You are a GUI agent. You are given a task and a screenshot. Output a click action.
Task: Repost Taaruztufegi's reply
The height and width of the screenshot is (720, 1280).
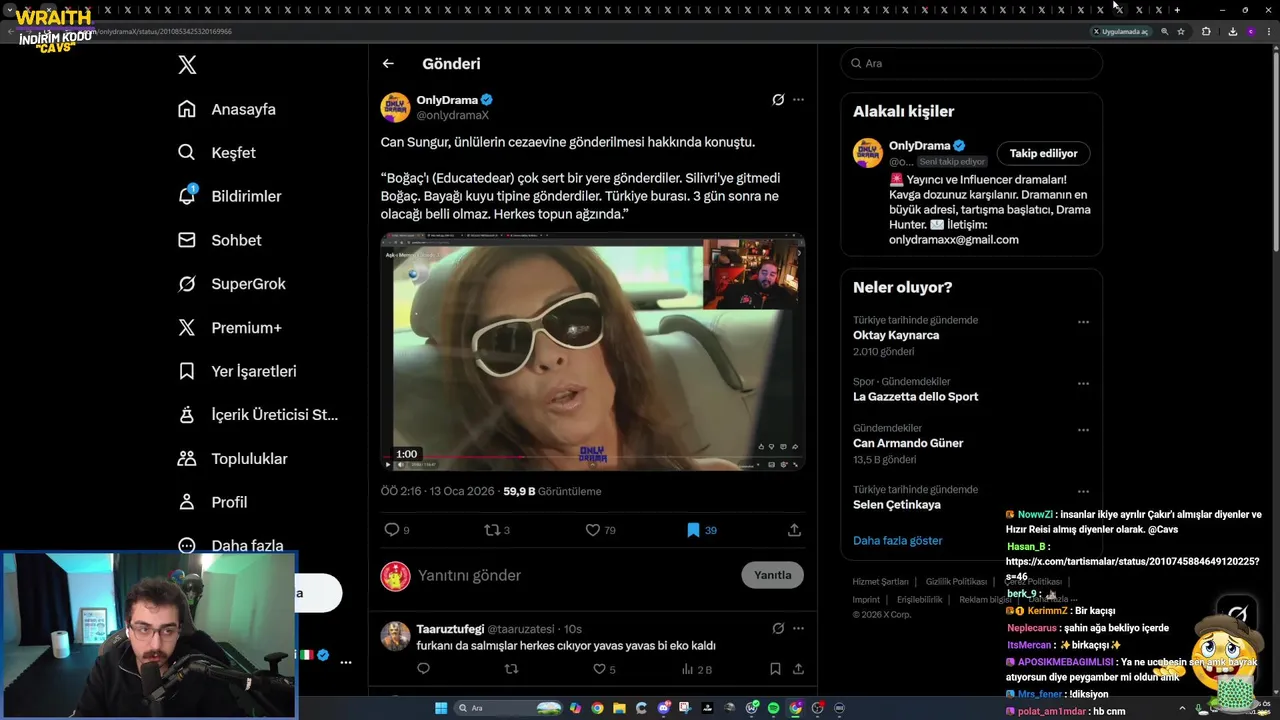511,669
